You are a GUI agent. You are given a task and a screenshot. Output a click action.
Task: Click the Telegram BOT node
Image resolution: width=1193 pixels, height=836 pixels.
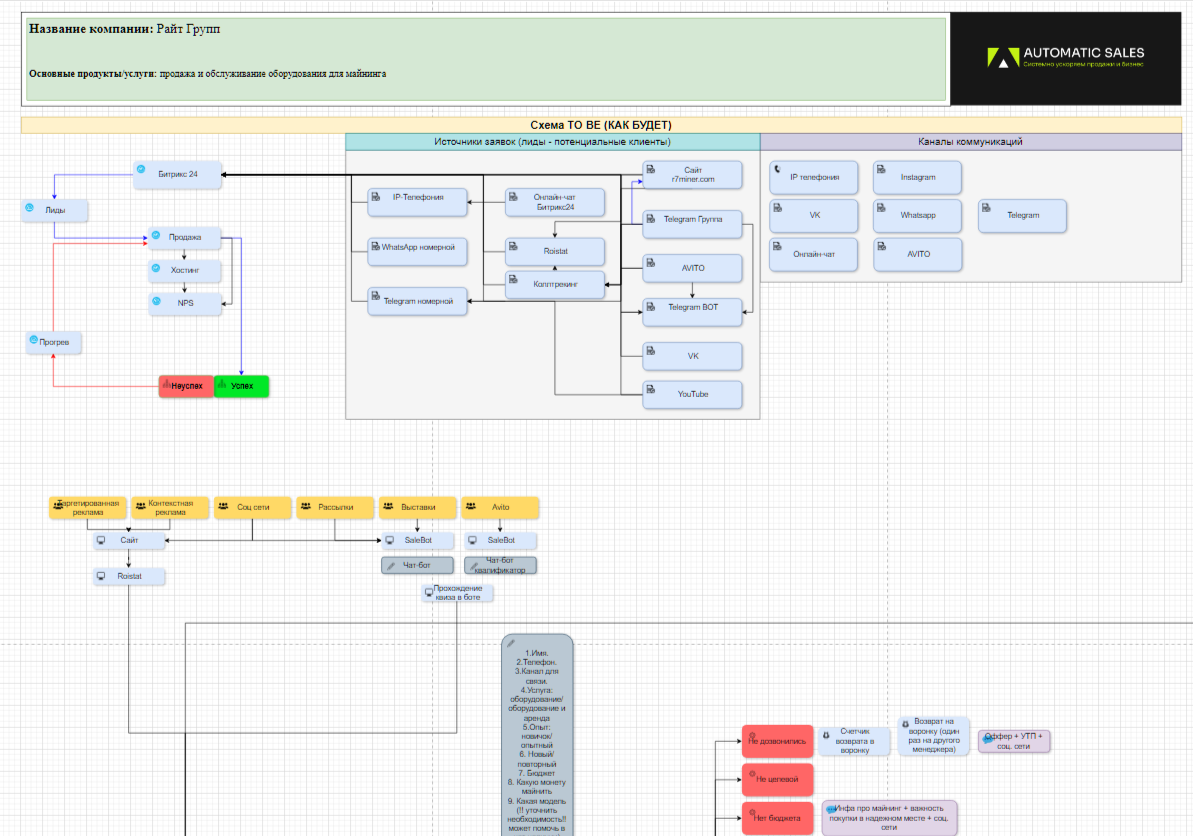coord(692,312)
